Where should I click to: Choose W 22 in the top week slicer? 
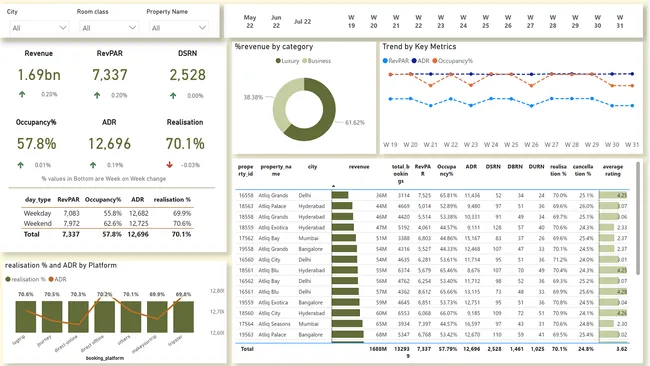coord(418,22)
